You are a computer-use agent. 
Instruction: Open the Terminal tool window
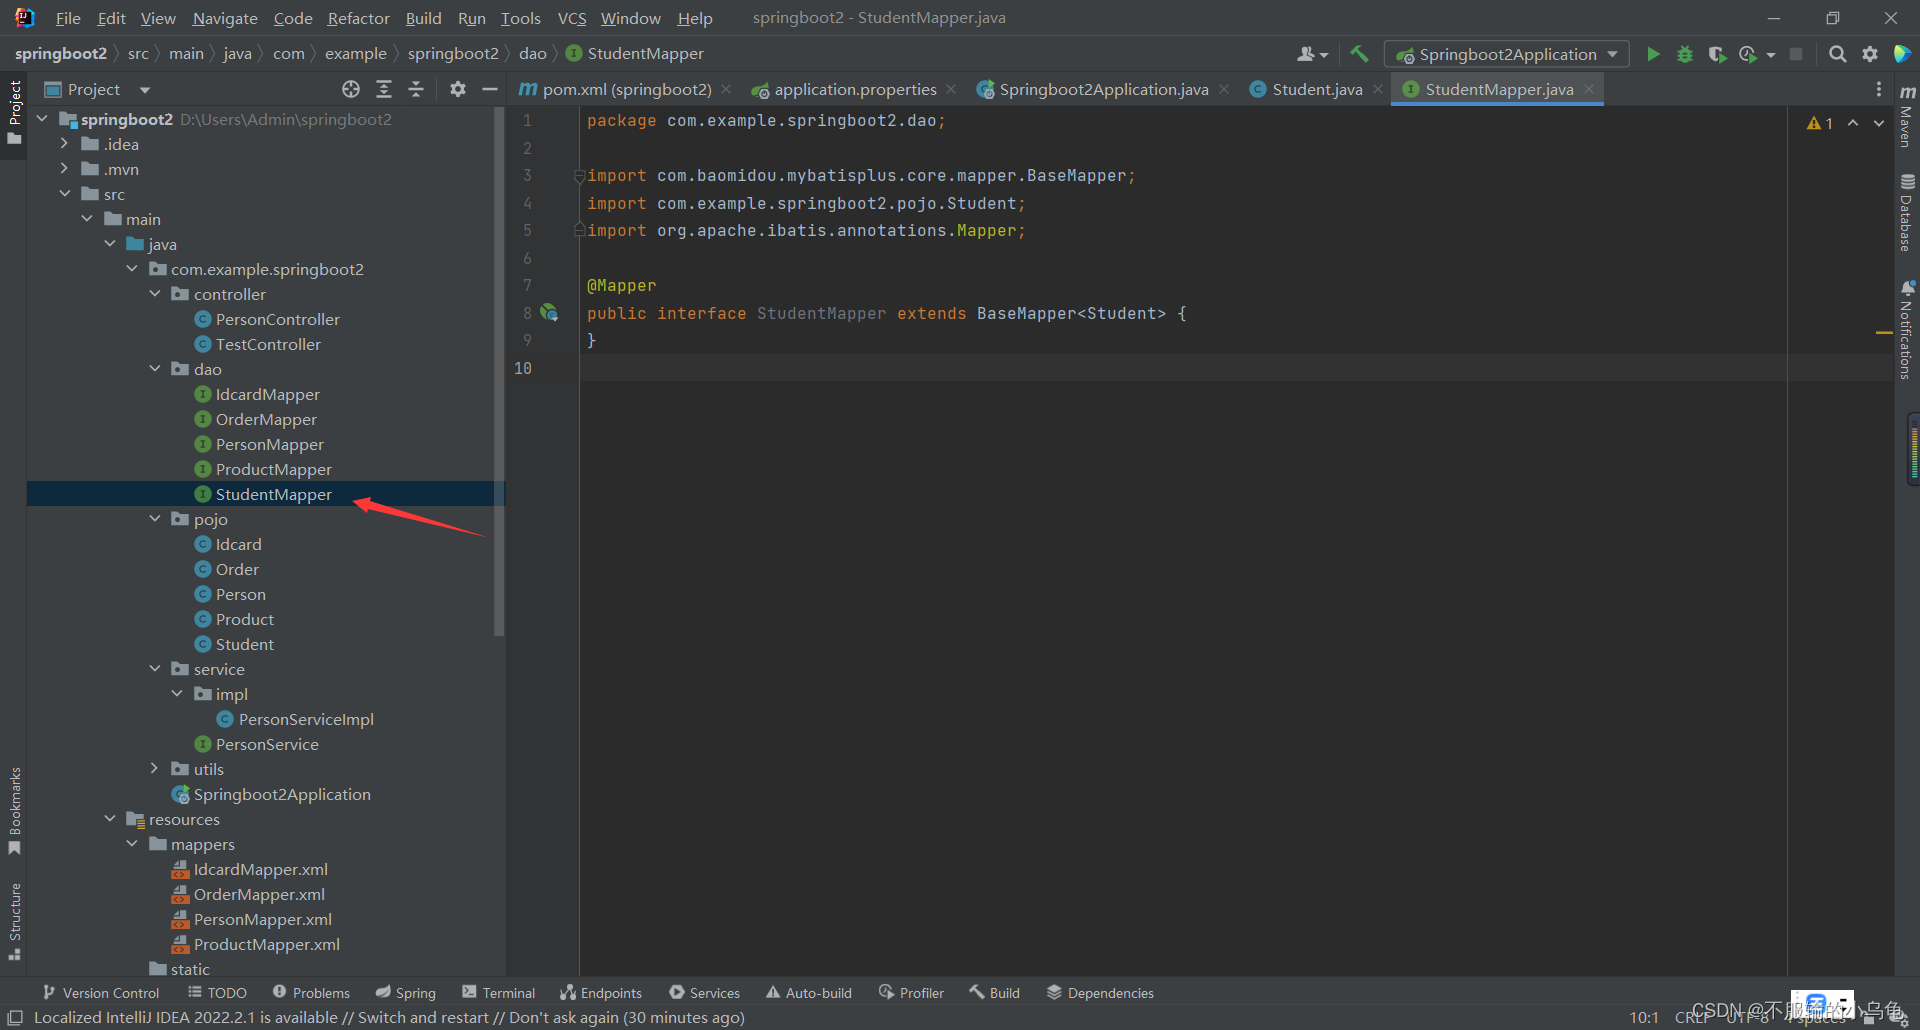[x=498, y=993]
